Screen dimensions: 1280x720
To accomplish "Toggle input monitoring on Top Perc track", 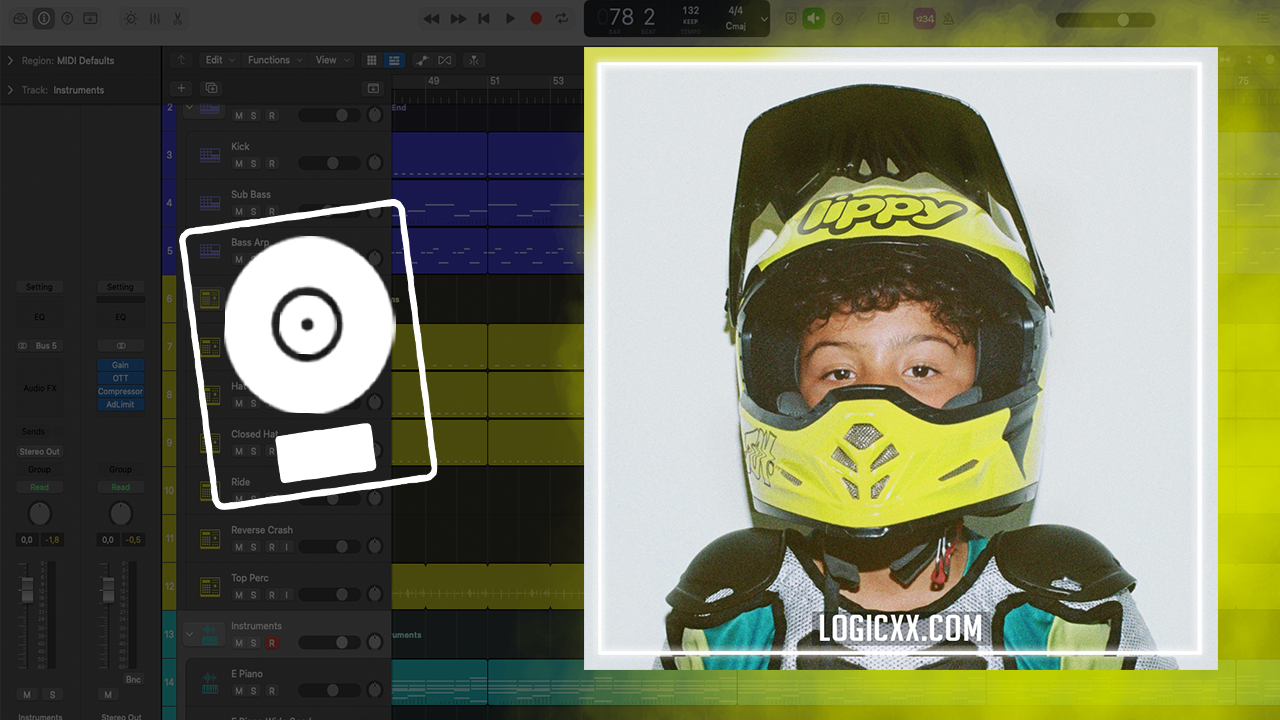I will (x=287, y=595).
